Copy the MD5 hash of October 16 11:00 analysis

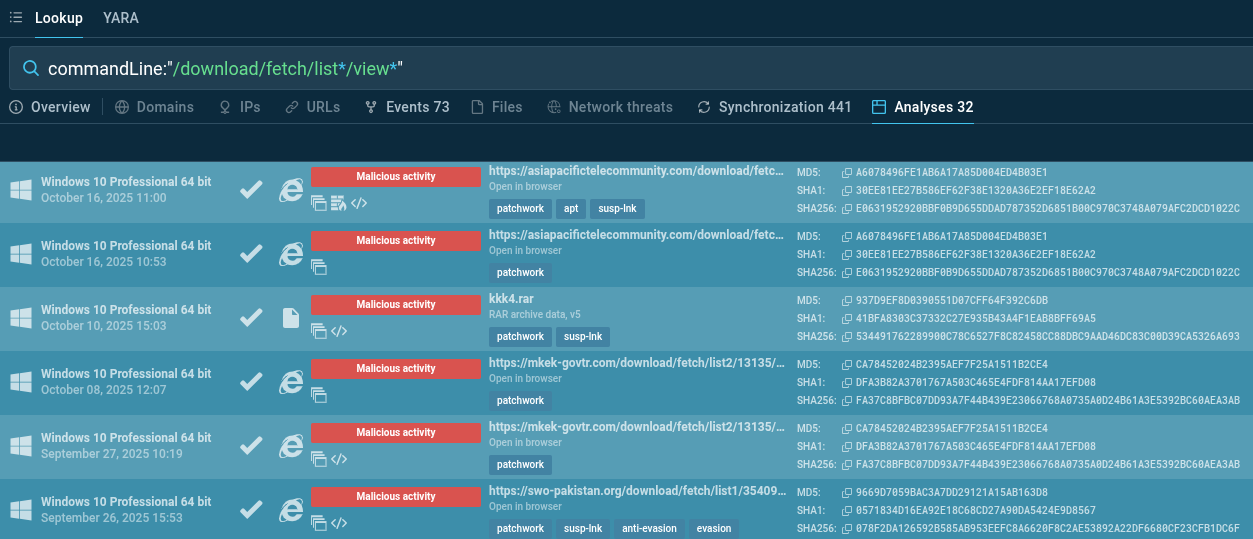(x=847, y=172)
